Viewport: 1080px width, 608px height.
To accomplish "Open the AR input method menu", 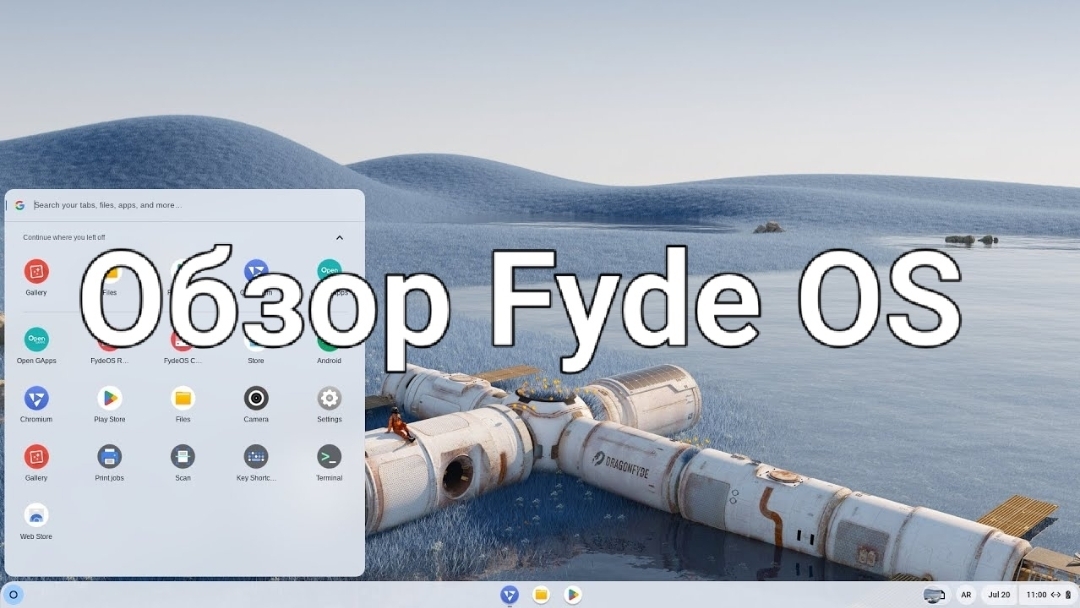I will coord(966,594).
